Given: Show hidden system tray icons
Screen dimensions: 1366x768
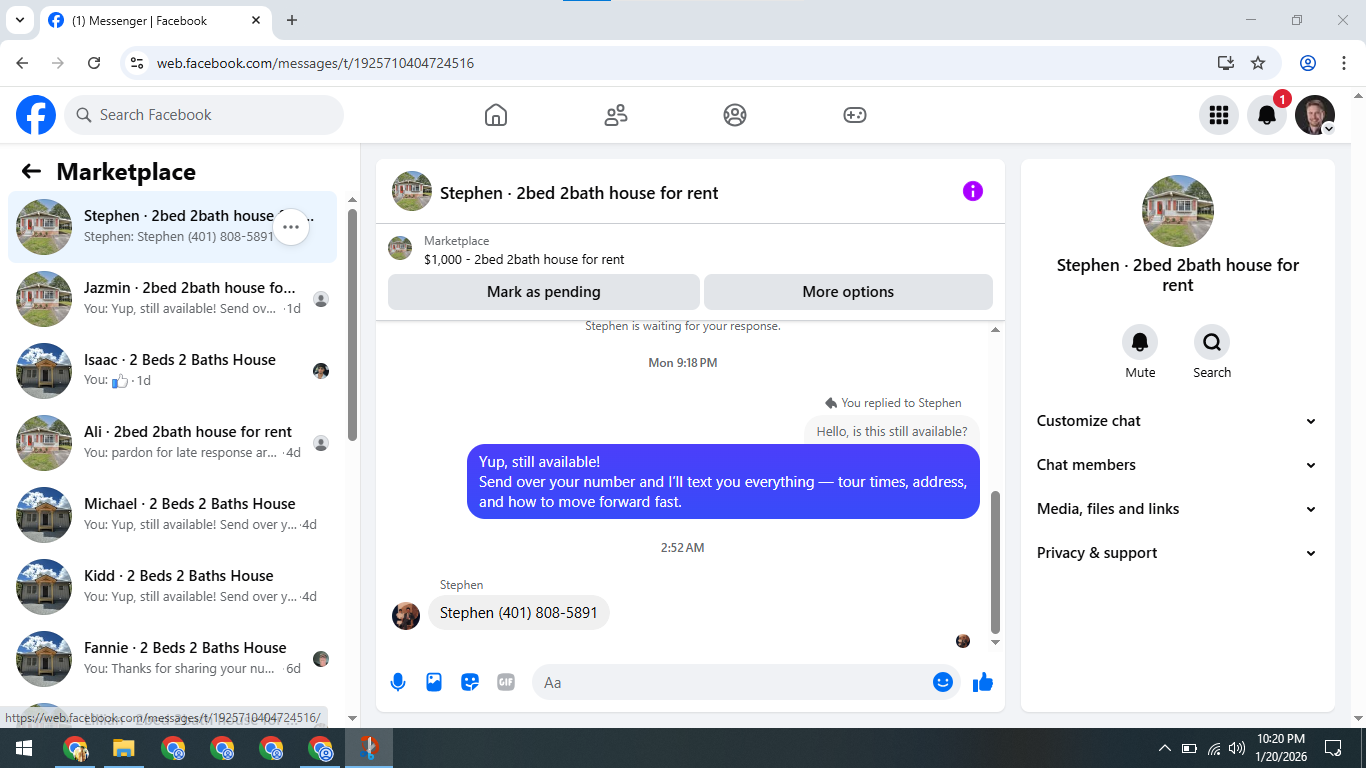Looking at the screenshot, I should point(1164,748).
